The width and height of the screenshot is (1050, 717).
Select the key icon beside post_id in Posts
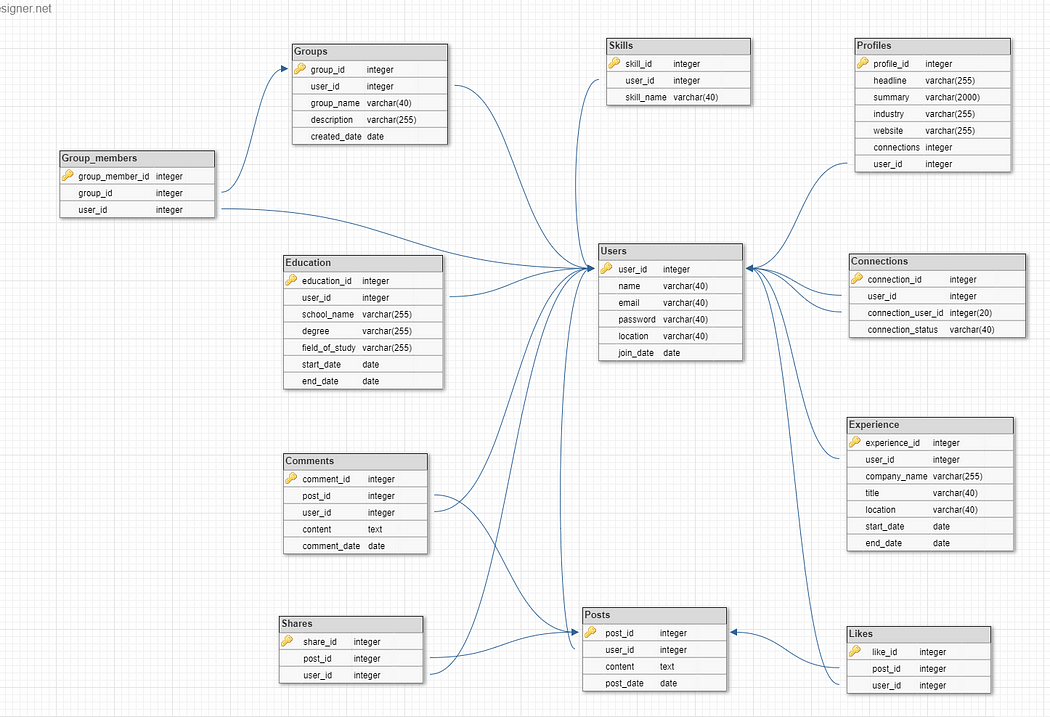coord(591,633)
